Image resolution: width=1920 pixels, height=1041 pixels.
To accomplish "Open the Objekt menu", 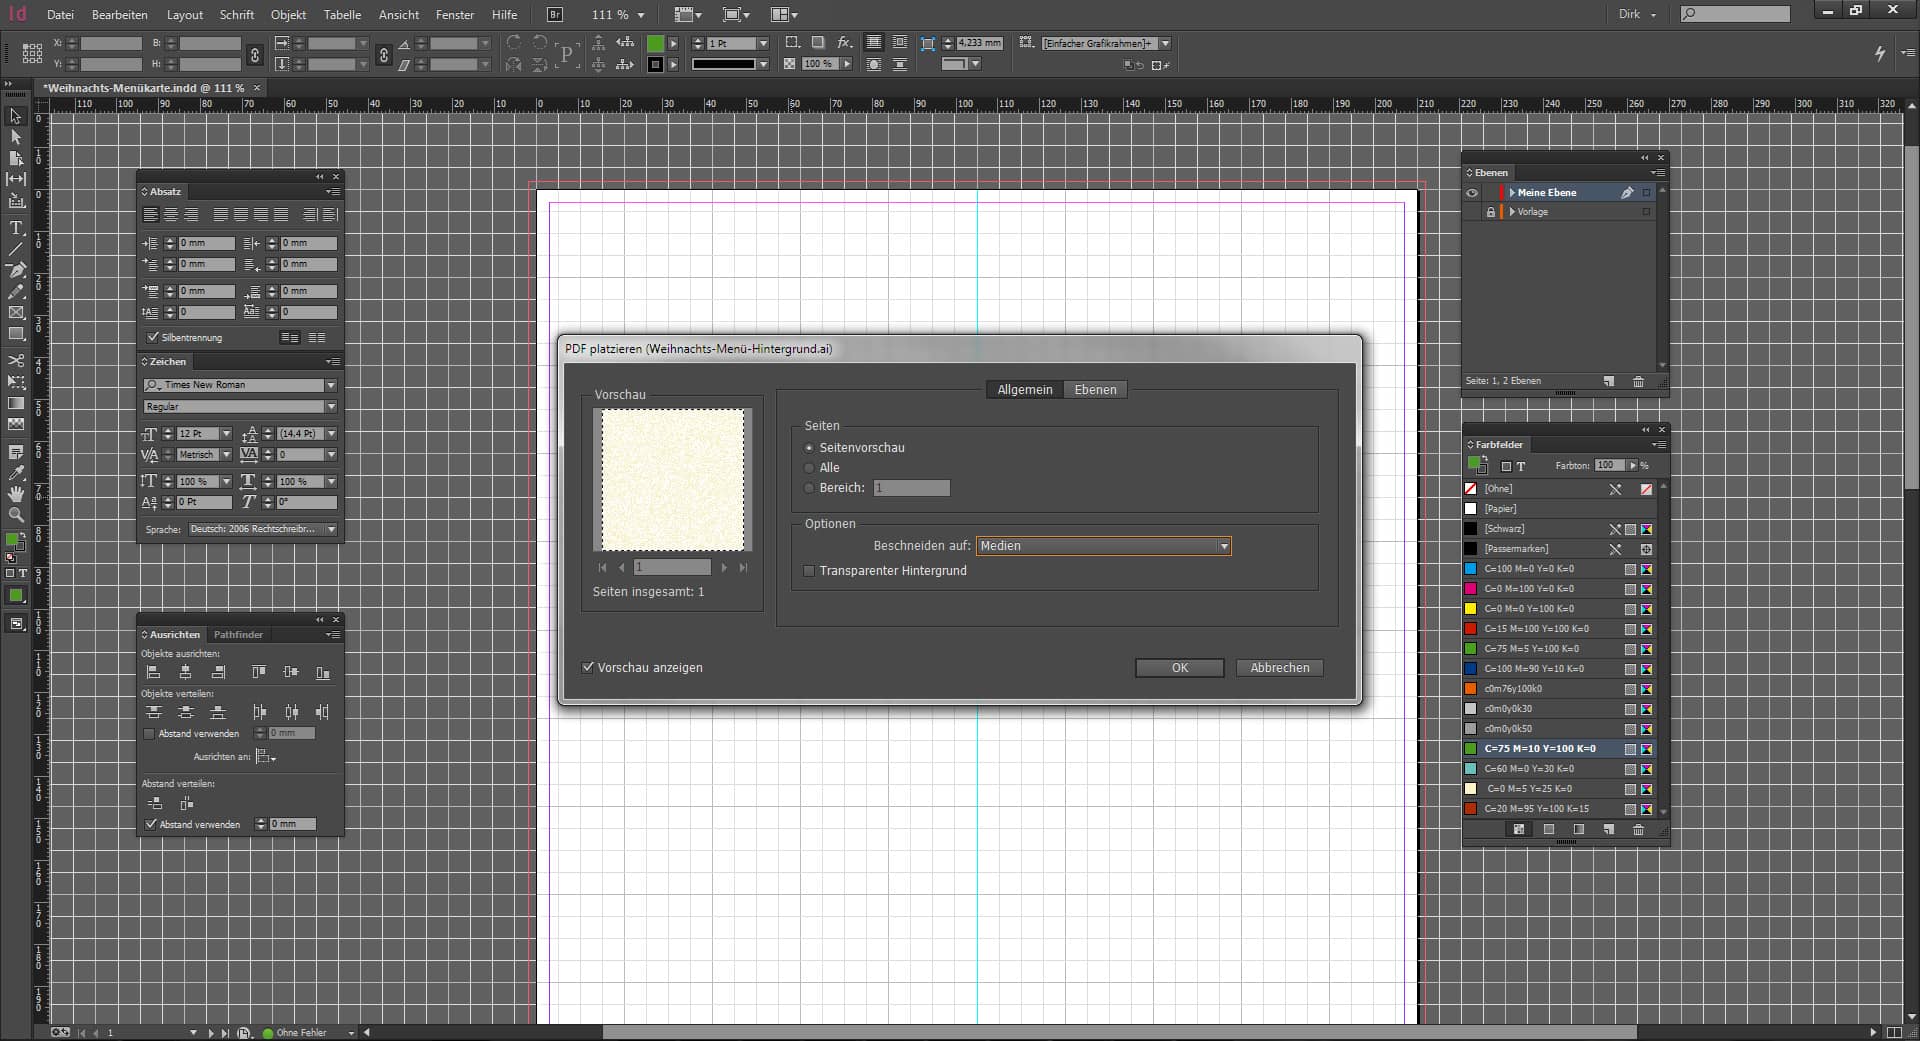I will tap(288, 15).
